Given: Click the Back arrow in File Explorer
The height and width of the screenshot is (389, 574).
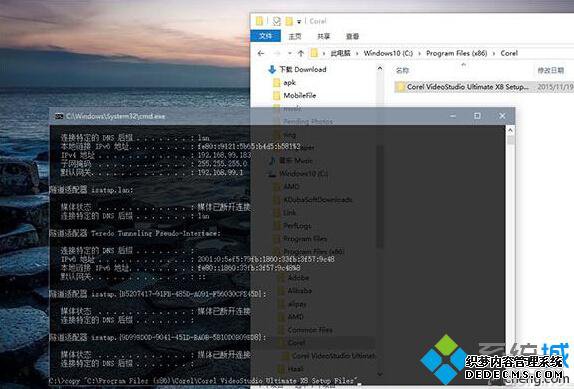Looking at the screenshot, I should coord(261,53).
